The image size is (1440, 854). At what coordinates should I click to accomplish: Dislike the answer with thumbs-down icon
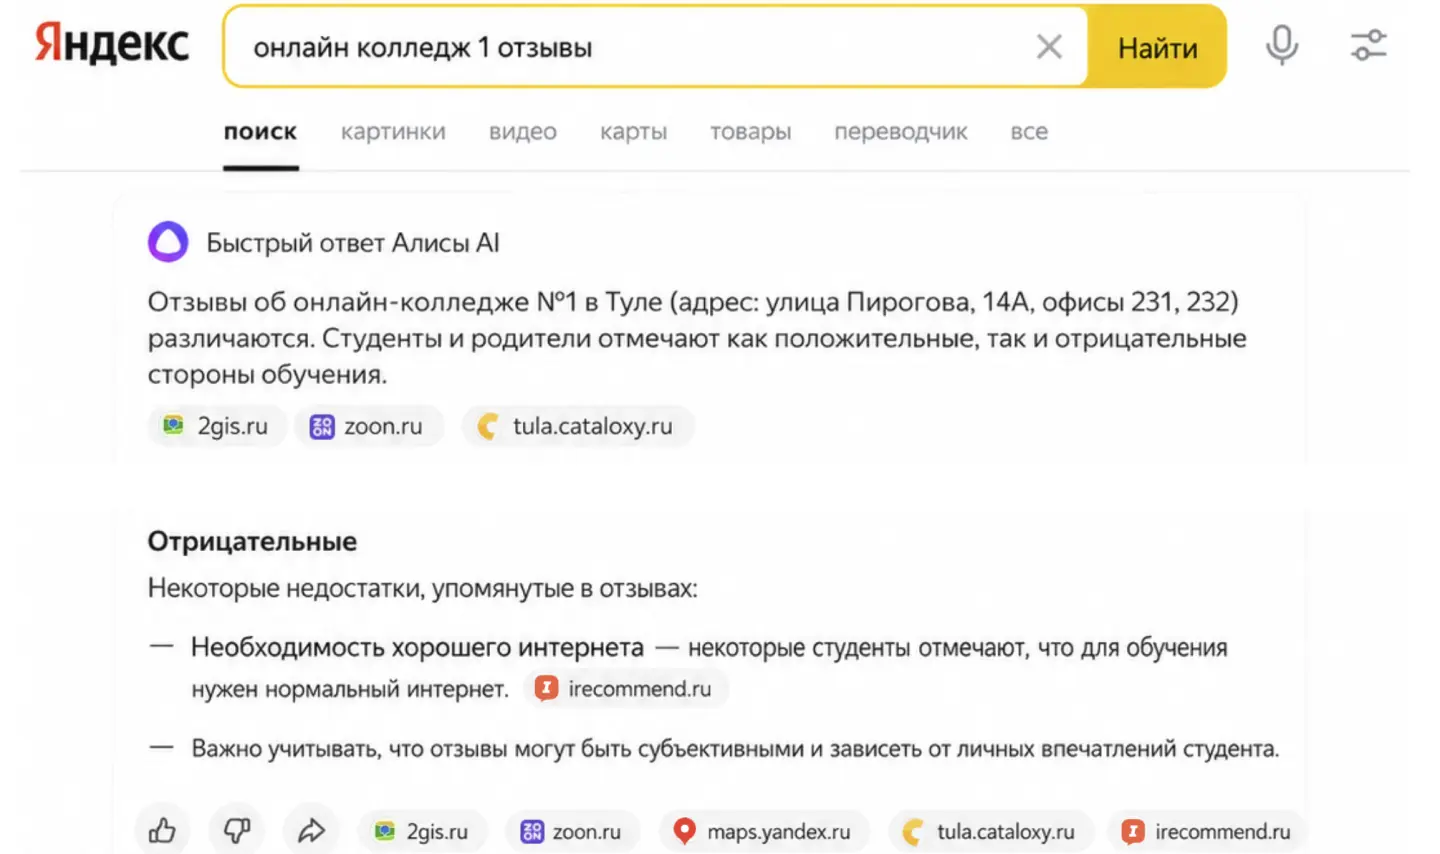pyautogui.click(x=236, y=830)
